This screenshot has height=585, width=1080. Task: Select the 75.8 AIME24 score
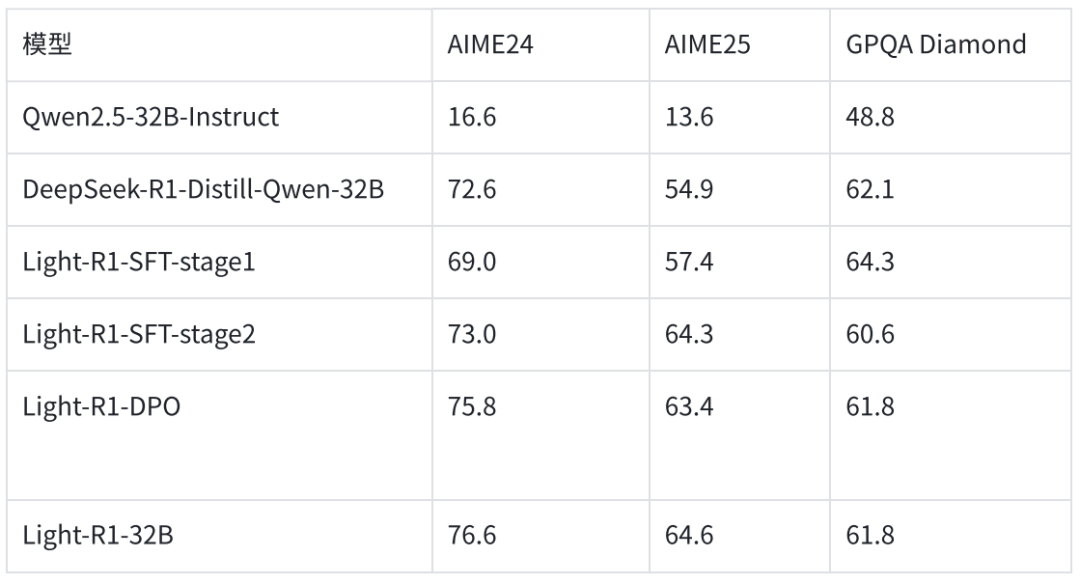click(x=472, y=407)
